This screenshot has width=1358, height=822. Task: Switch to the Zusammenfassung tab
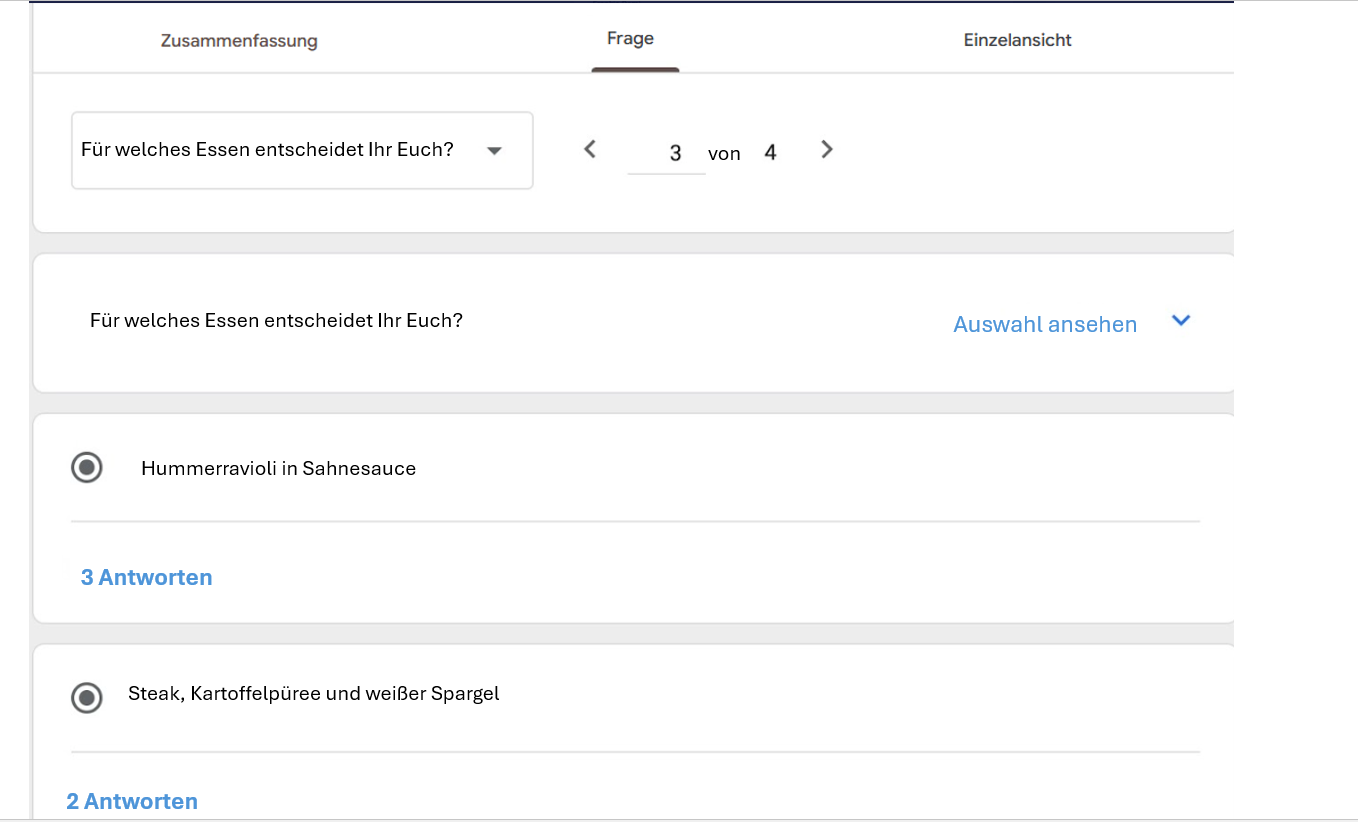pos(239,41)
